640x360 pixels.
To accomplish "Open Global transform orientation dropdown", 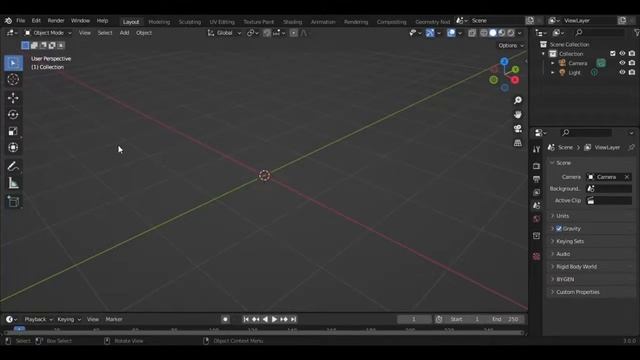I will (x=224, y=33).
